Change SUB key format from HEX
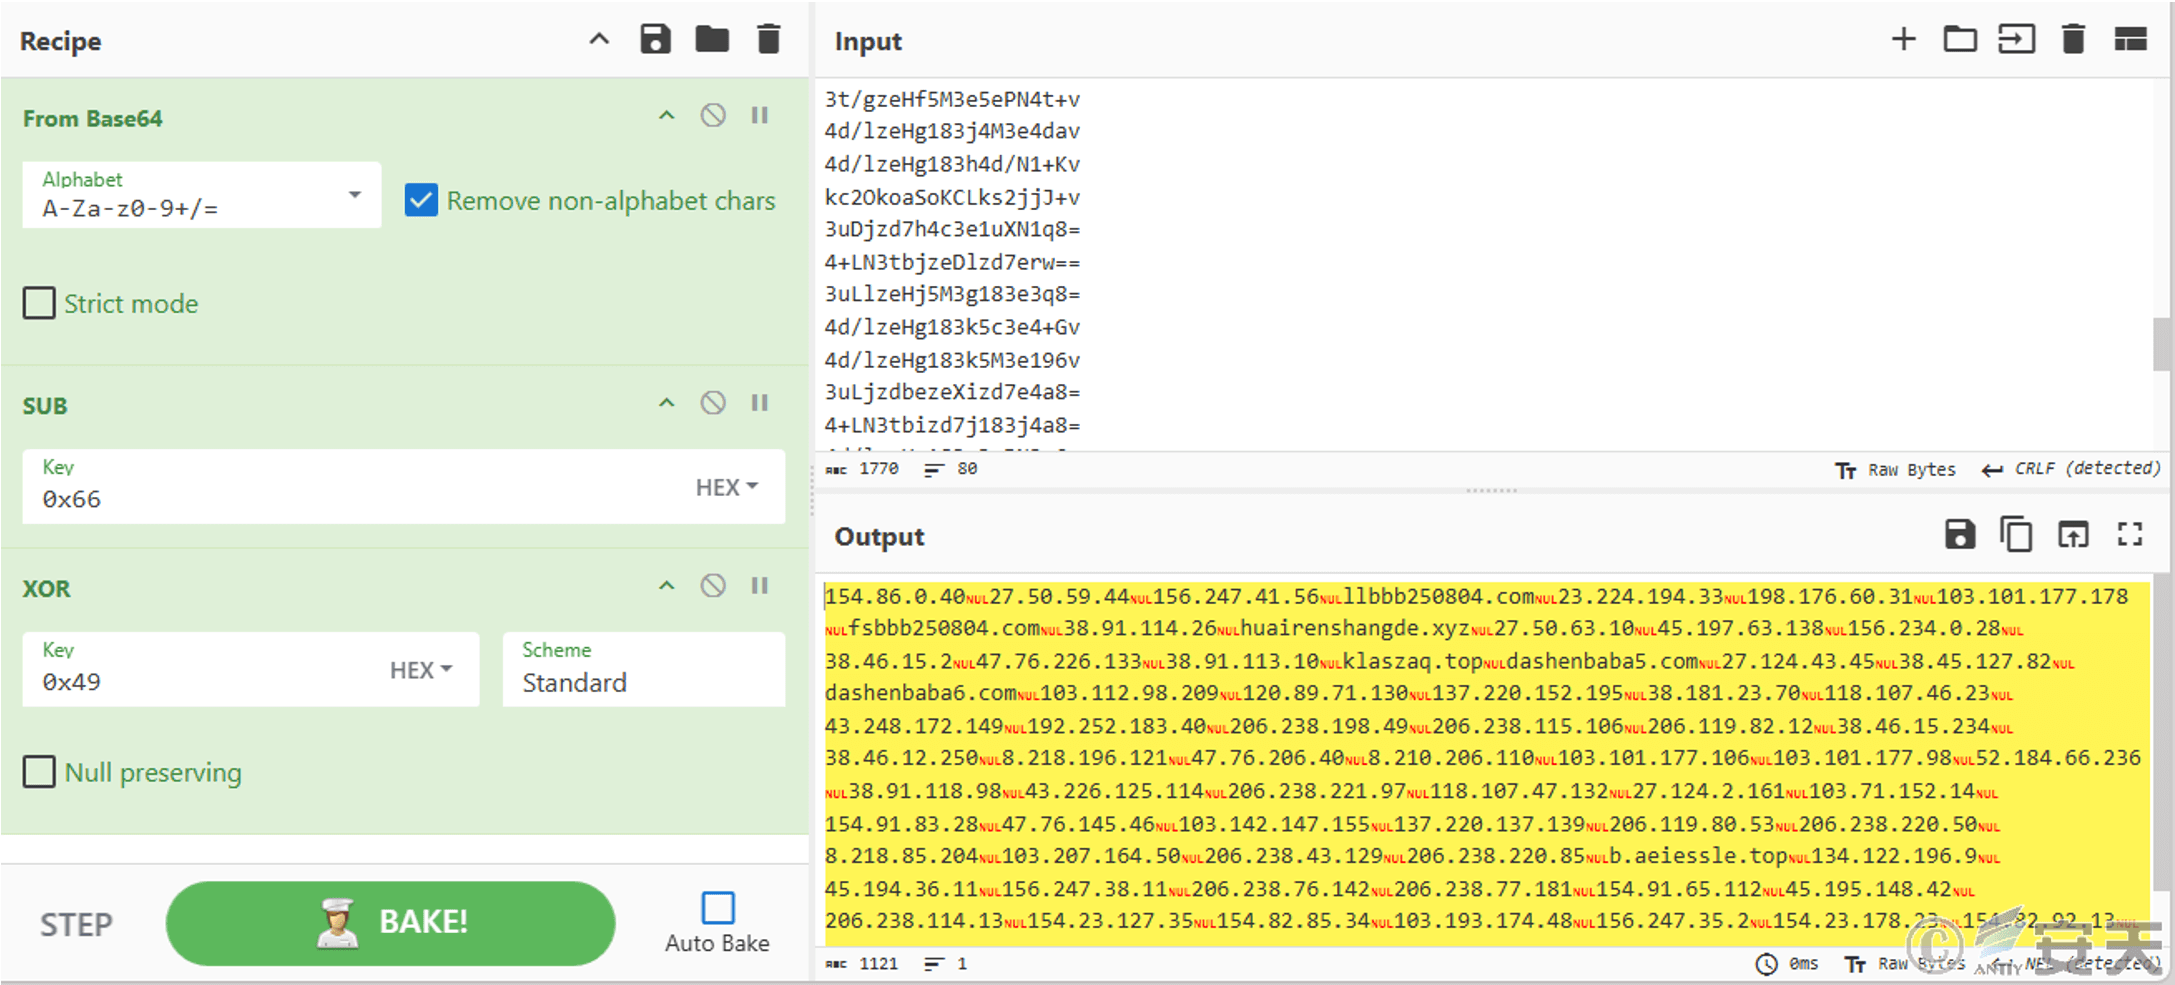Image resolution: width=2175 pixels, height=985 pixels. point(727,487)
